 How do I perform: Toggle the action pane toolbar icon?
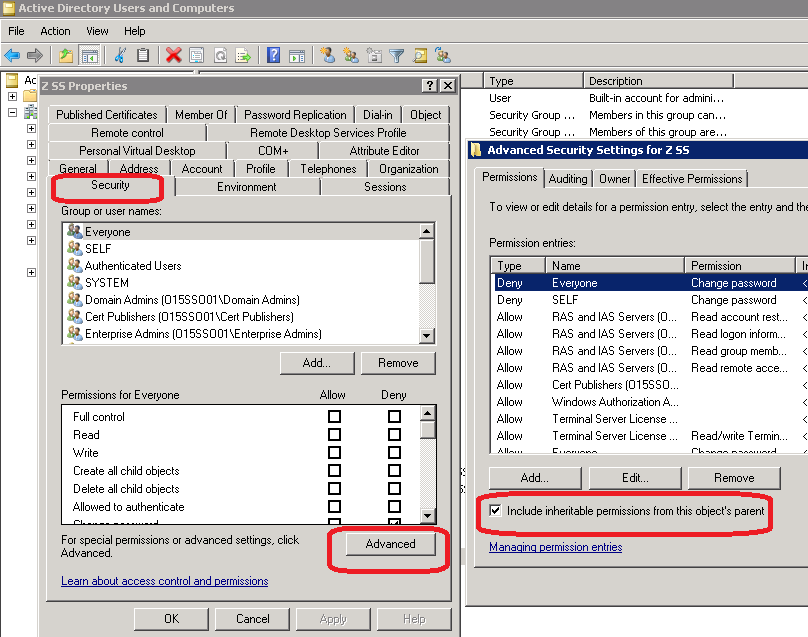coord(297,55)
